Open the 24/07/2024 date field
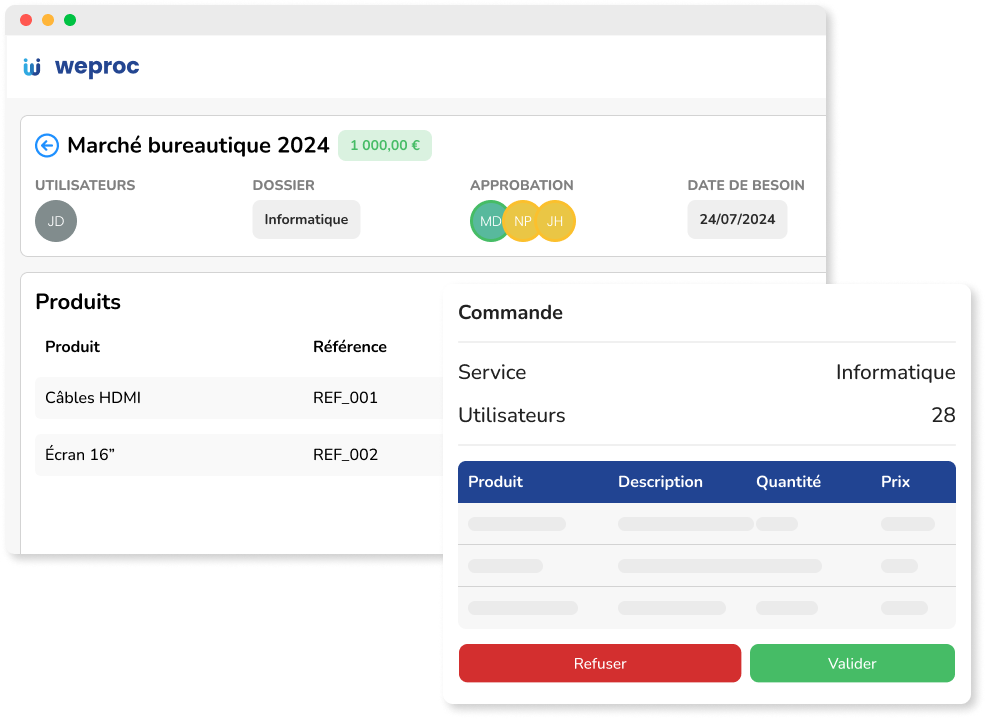This screenshot has height=719, width=986. (x=737, y=220)
